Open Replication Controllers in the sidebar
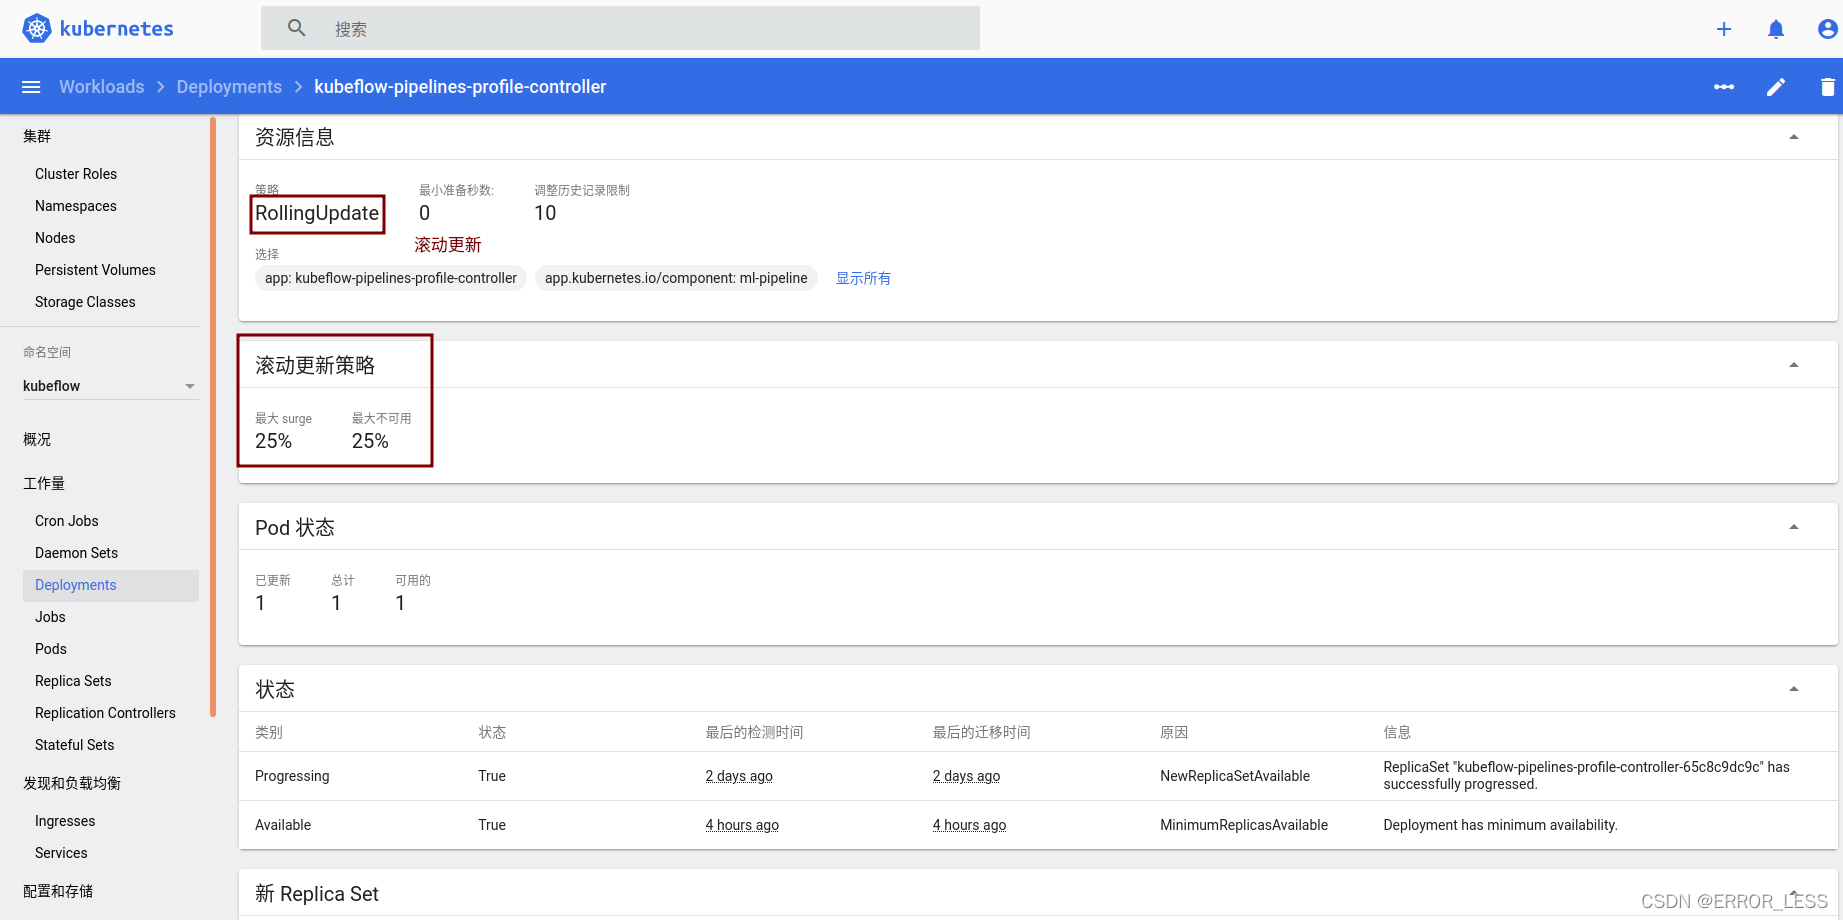The image size is (1843, 920). [x=105, y=713]
